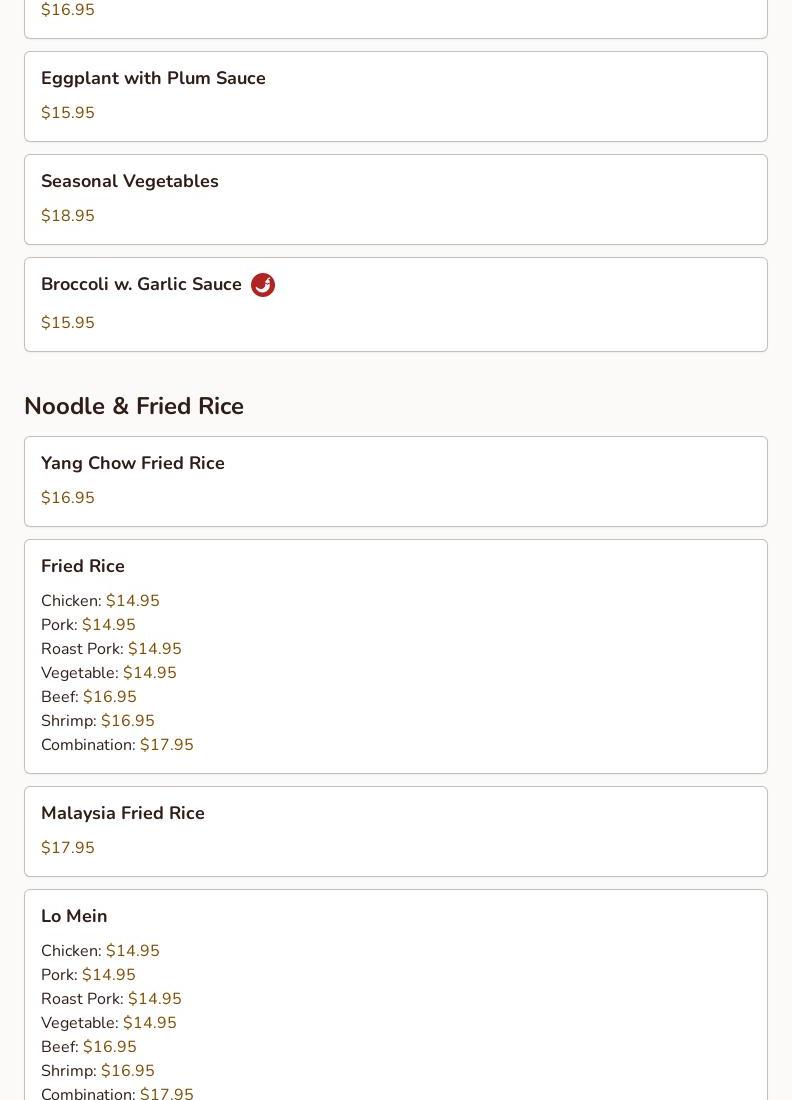The image size is (792, 1100).
Task: Click the Lo Mein item title
Action: point(74,916)
